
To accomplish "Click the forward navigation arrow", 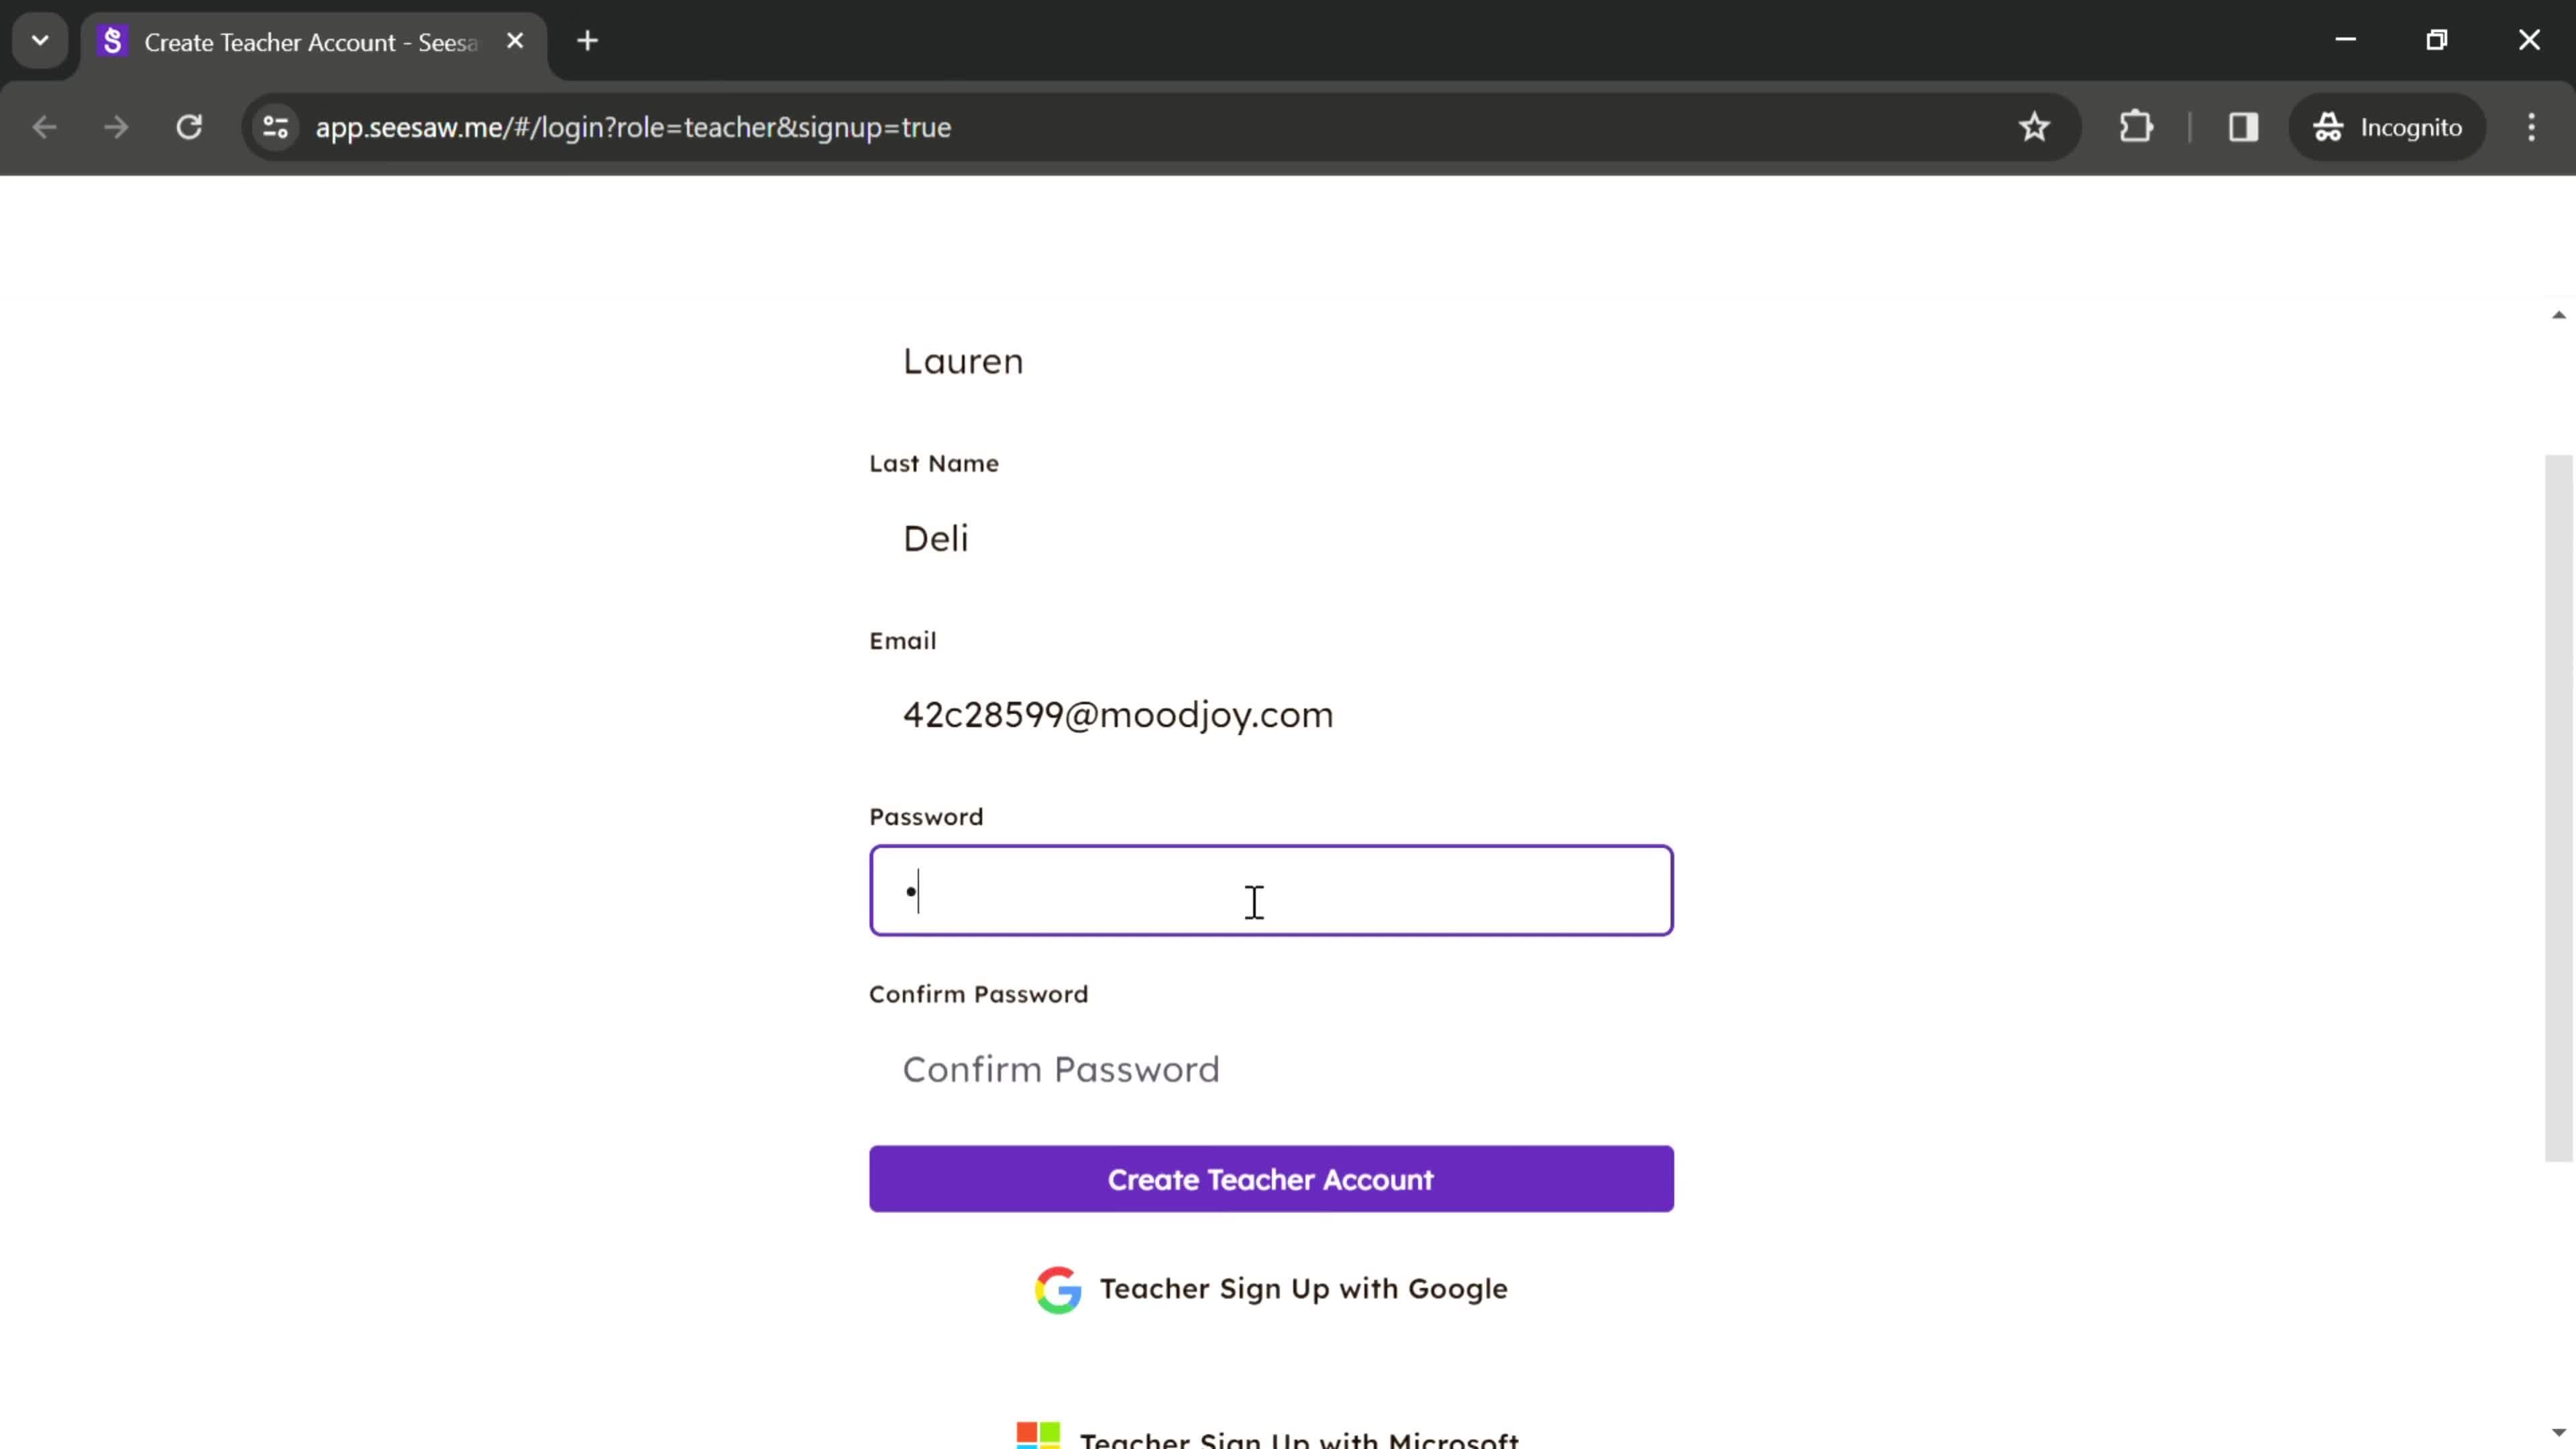I will pyautogui.click(x=115, y=125).
